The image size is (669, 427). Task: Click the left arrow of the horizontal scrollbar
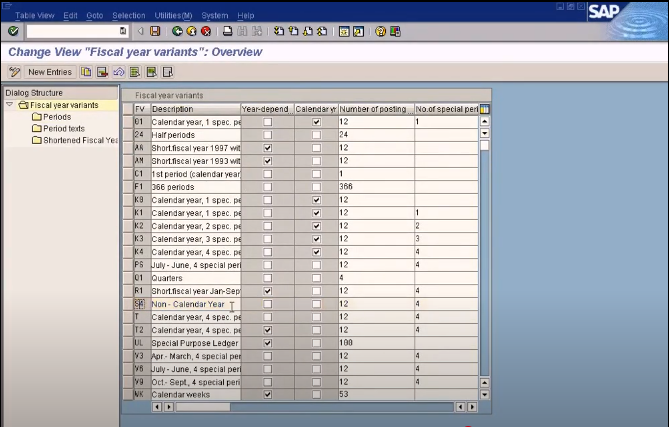[157, 407]
